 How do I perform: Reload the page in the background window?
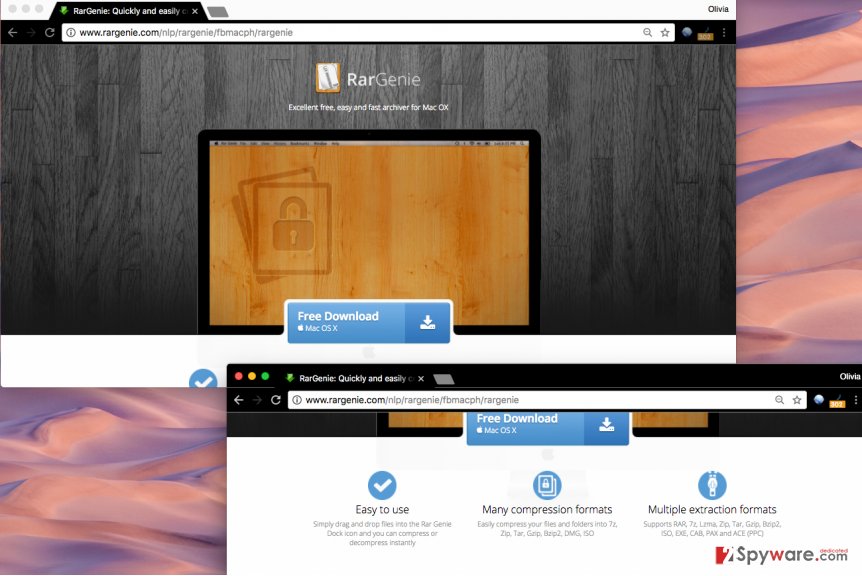click(49, 32)
